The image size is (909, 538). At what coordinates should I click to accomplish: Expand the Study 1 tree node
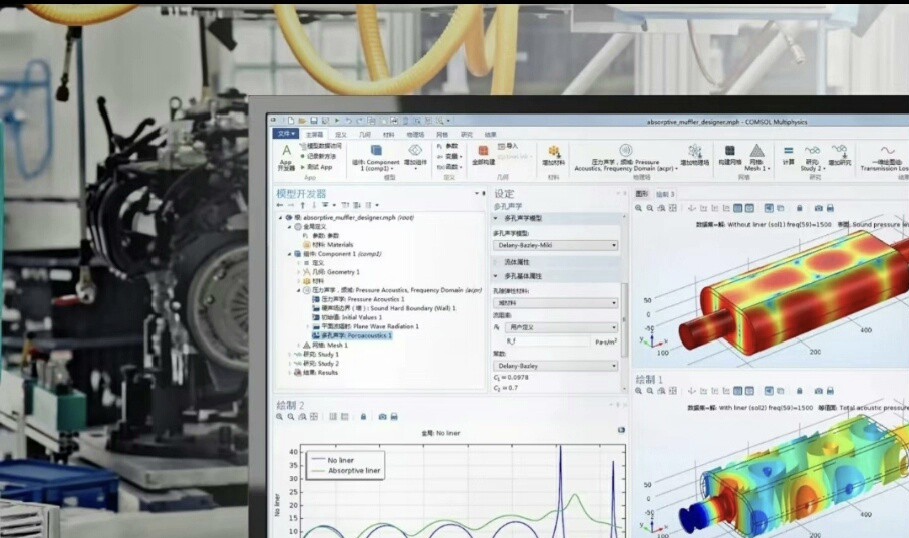pos(290,354)
